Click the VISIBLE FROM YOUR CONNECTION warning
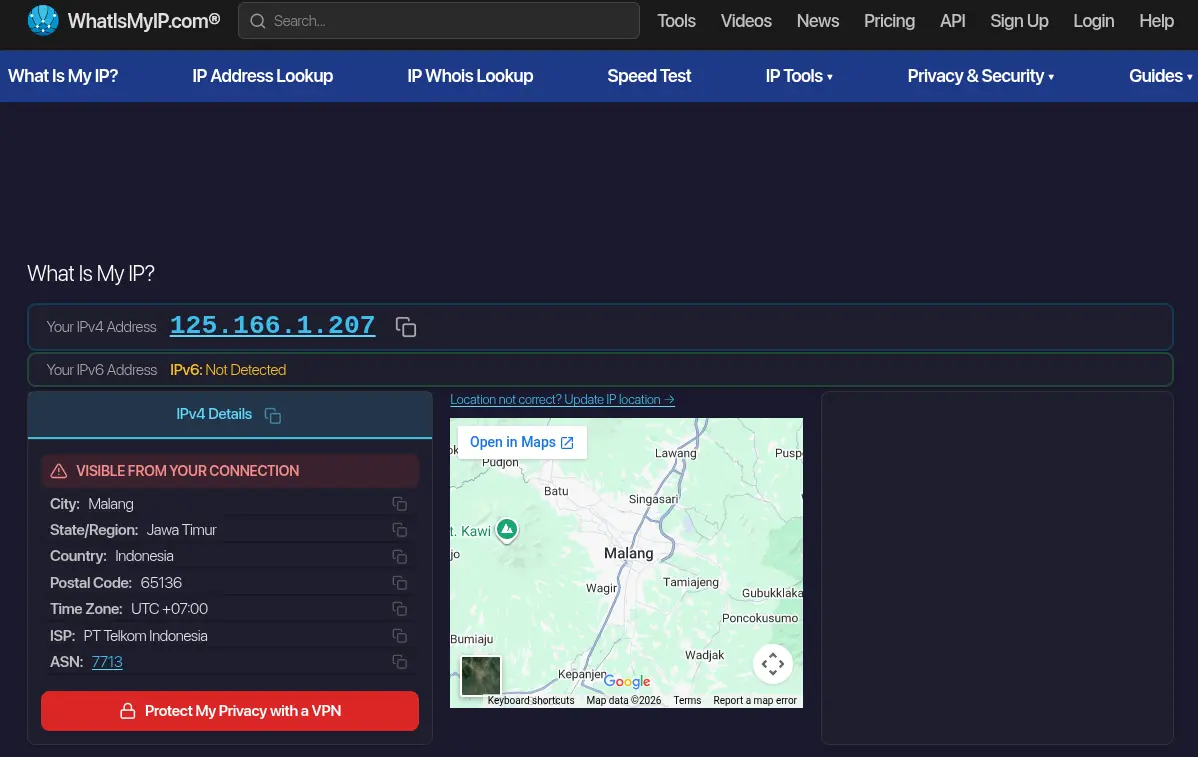 230,471
